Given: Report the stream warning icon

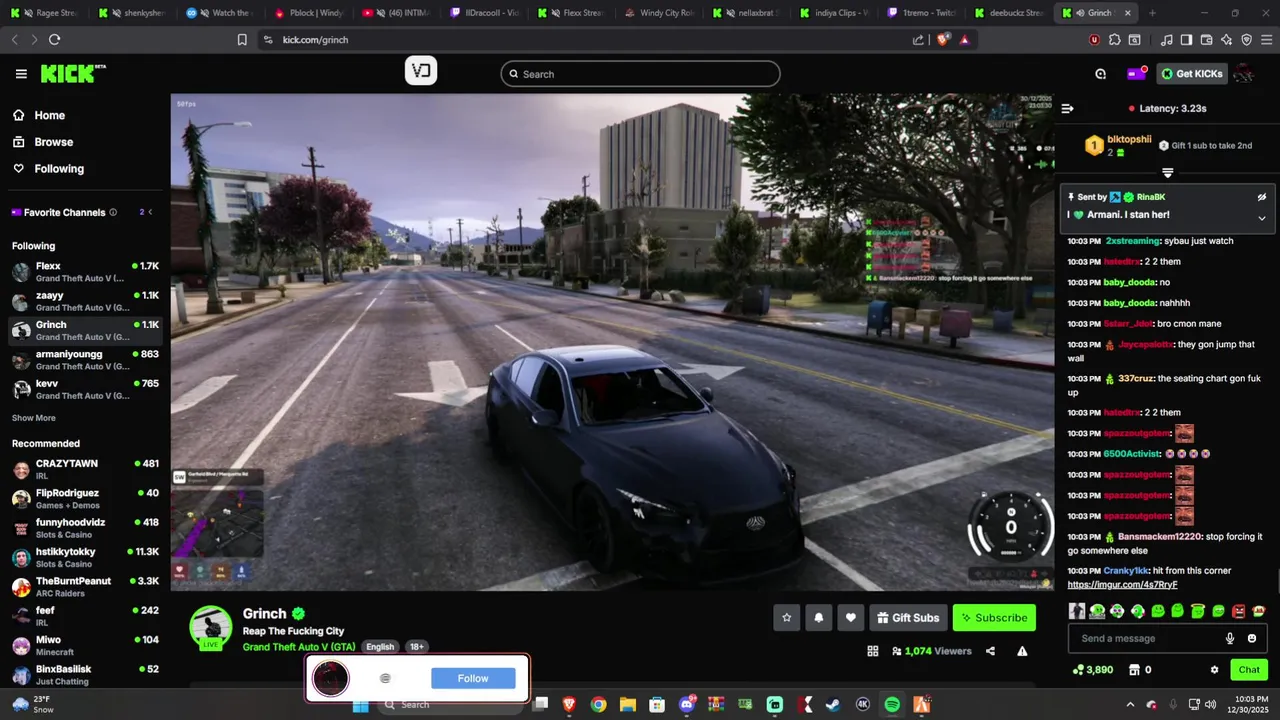Looking at the screenshot, I should 1022,651.
